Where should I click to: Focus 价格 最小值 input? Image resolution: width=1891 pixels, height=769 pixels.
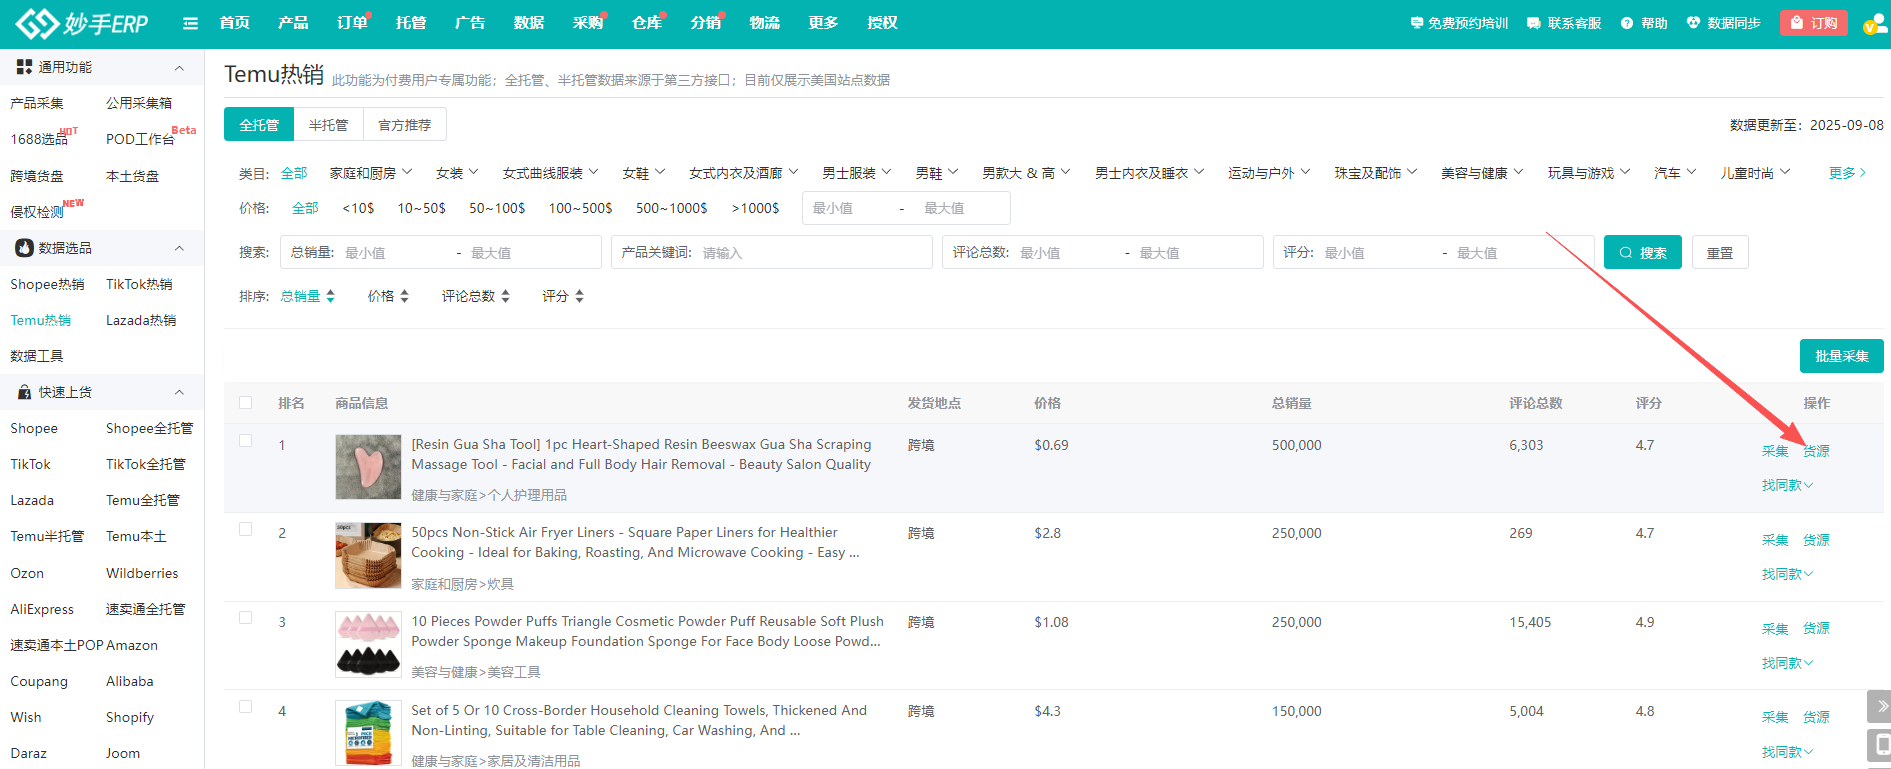[849, 208]
